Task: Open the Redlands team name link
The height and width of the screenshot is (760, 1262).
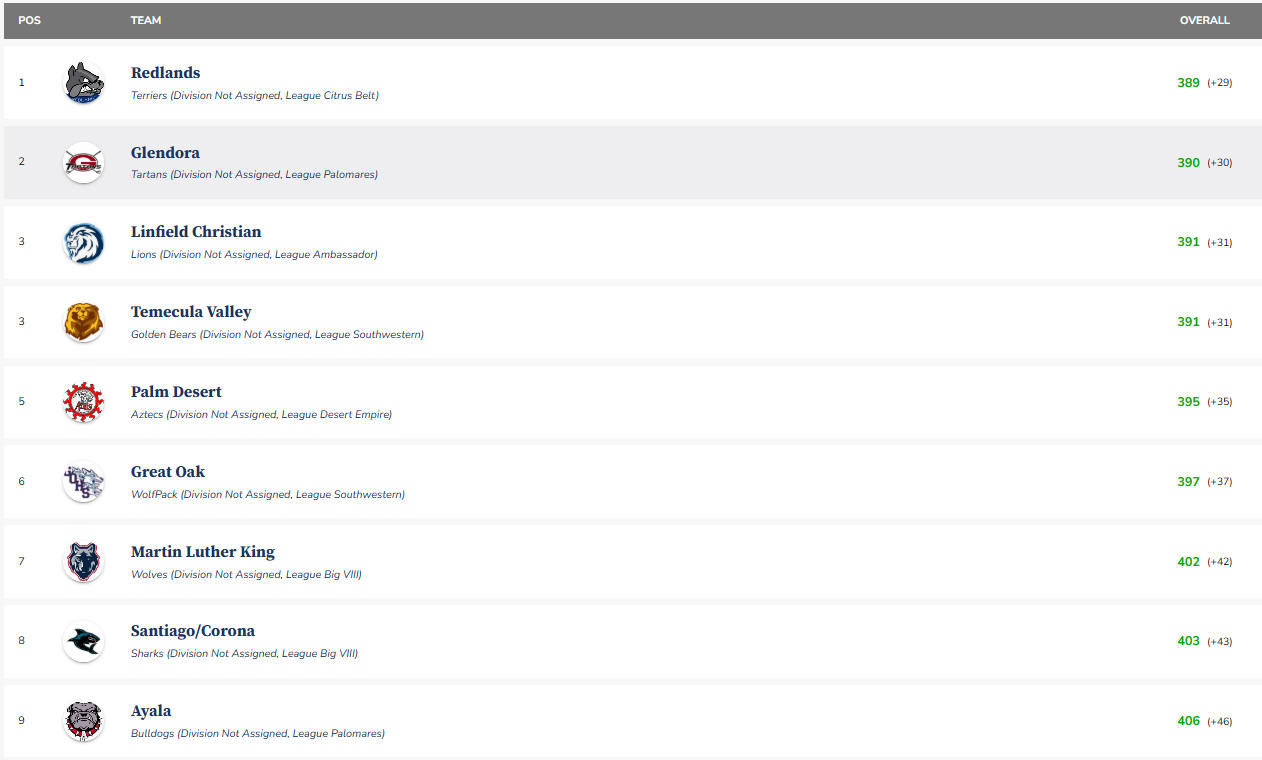Action: coord(165,73)
